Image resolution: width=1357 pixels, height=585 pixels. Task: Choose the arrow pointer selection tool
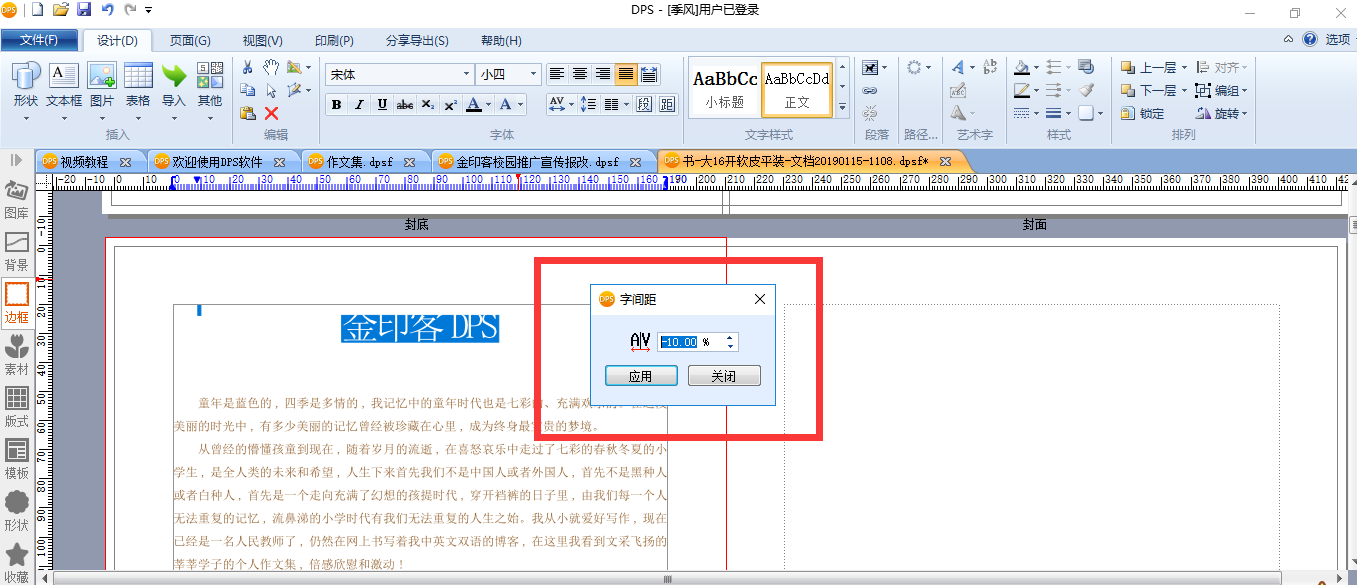[x=271, y=90]
